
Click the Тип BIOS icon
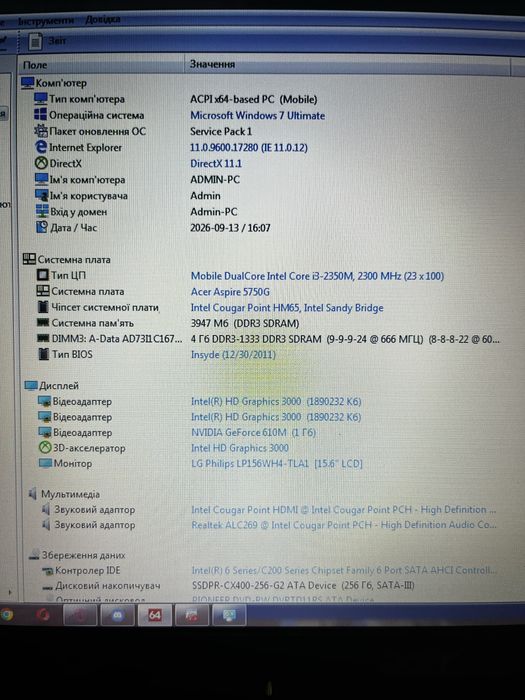[x=44, y=354]
